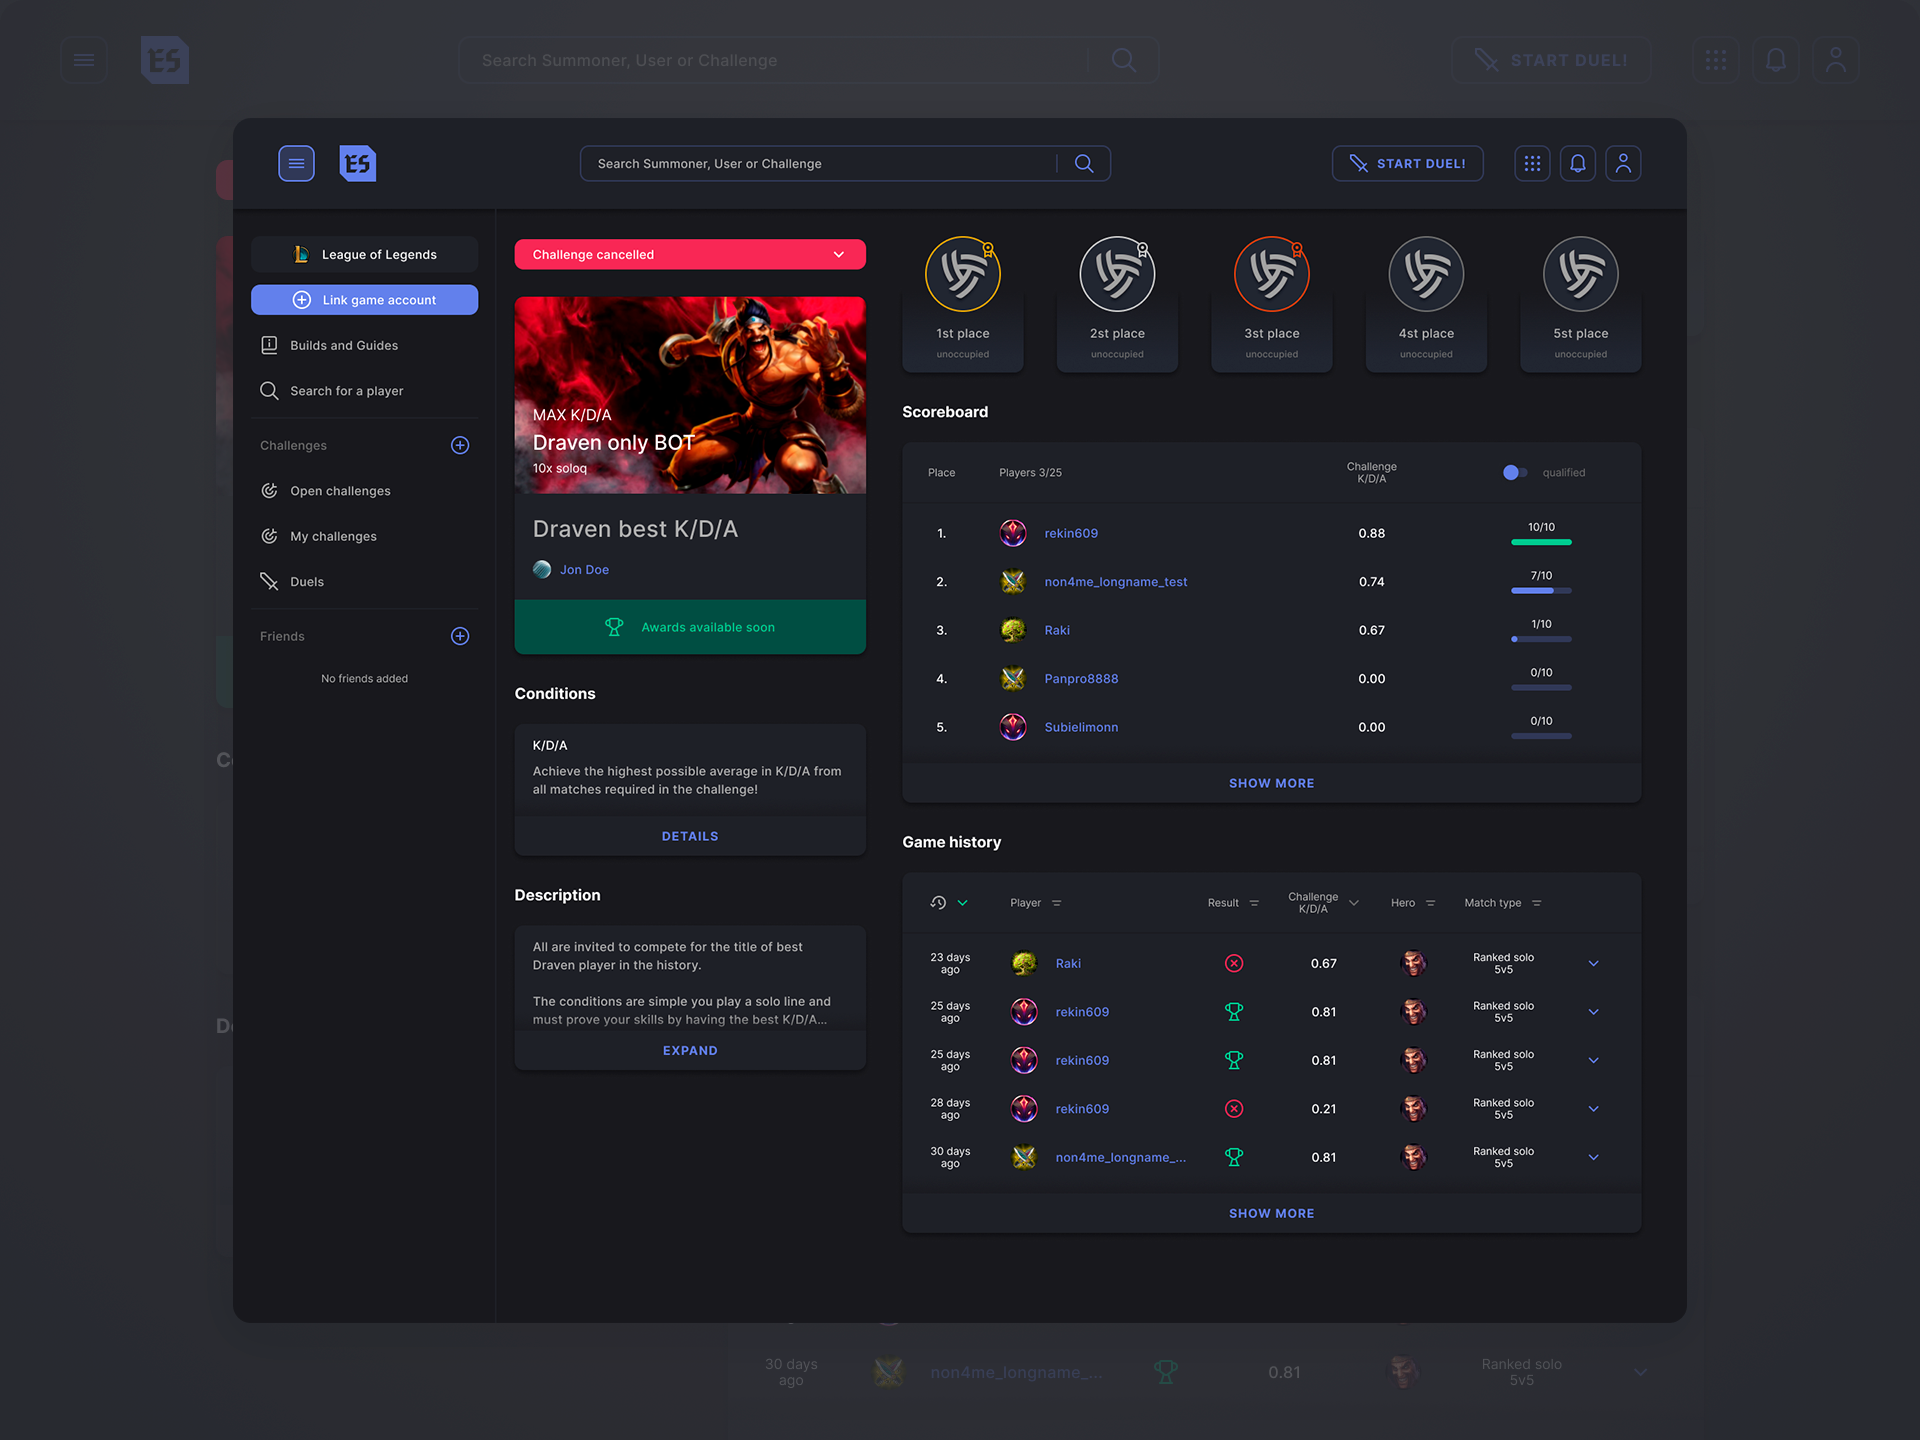Click rekin609's 10/10 progress bar

point(1541,541)
